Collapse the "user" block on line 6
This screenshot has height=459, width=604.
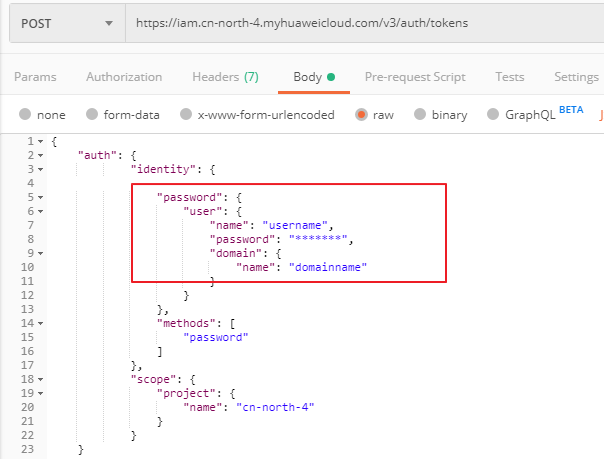pos(40,211)
